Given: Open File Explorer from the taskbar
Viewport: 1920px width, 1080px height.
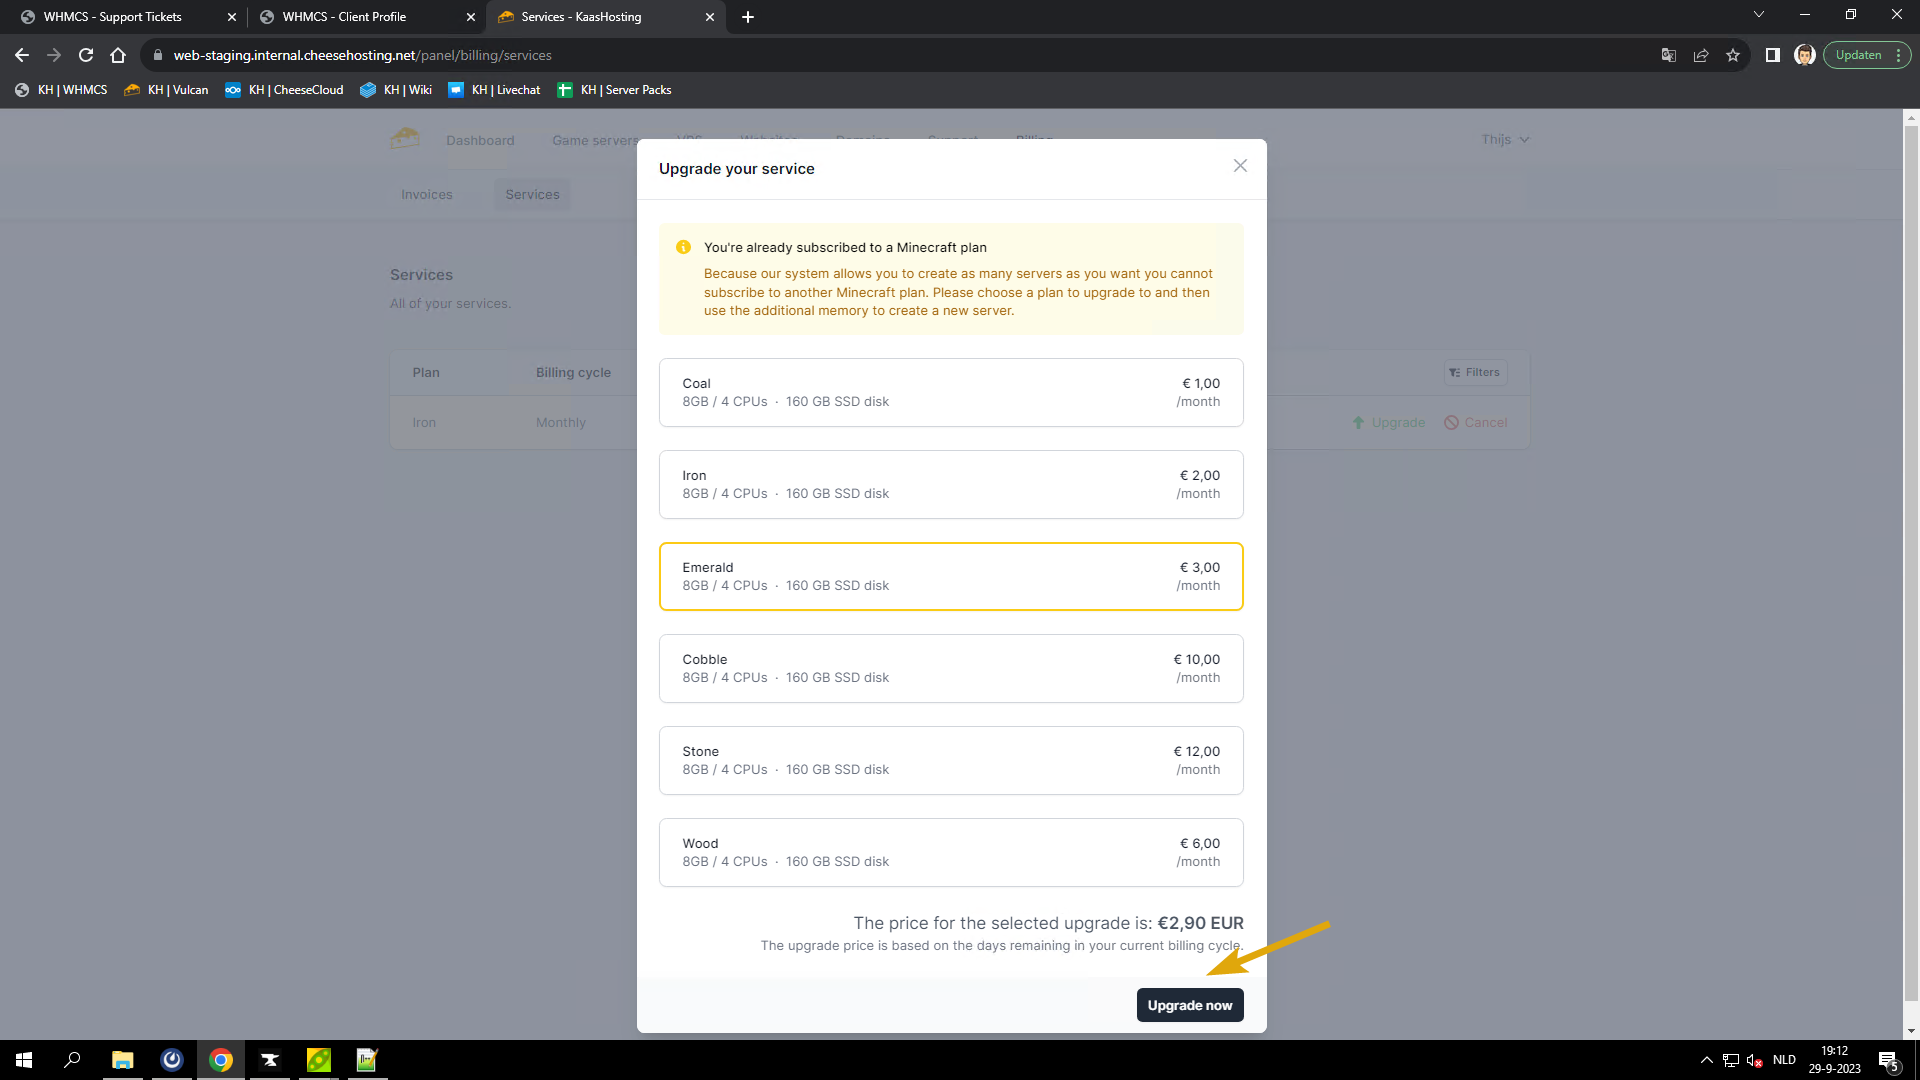Looking at the screenshot, I should [122, 1060].
